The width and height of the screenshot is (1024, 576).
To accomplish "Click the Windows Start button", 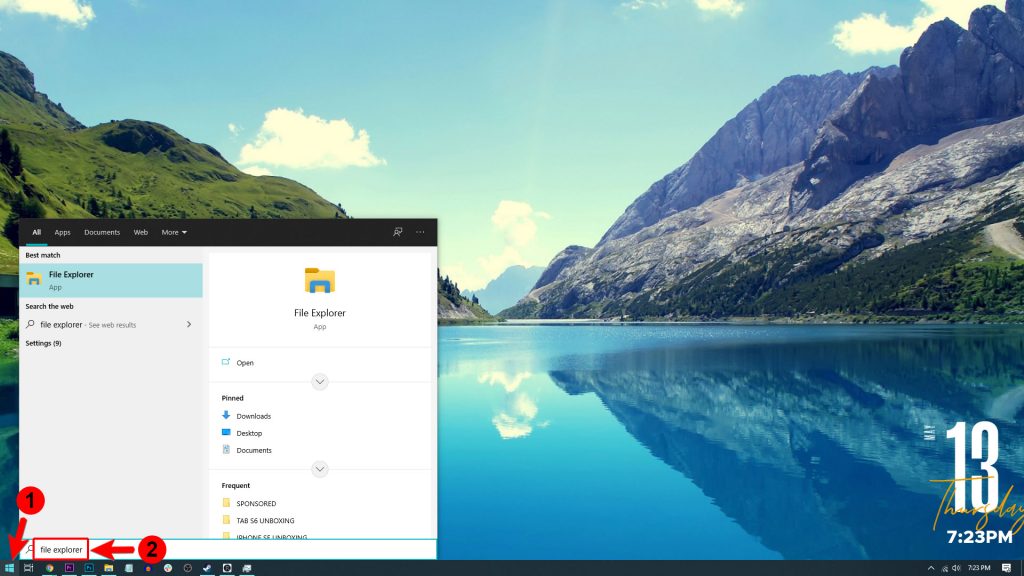I will coord(9,568).
